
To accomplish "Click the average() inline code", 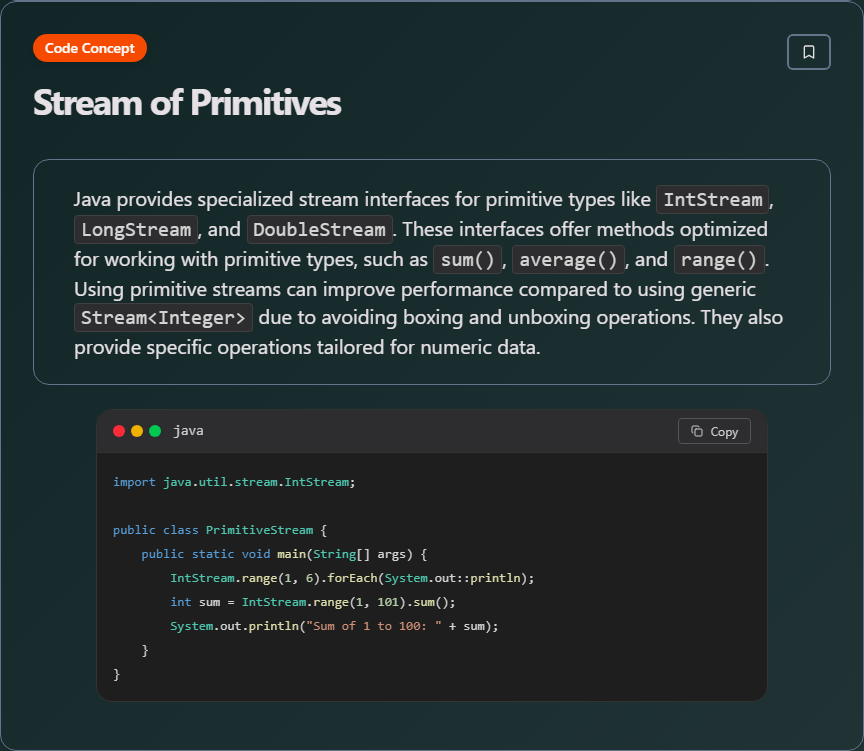I will [568, 260].
